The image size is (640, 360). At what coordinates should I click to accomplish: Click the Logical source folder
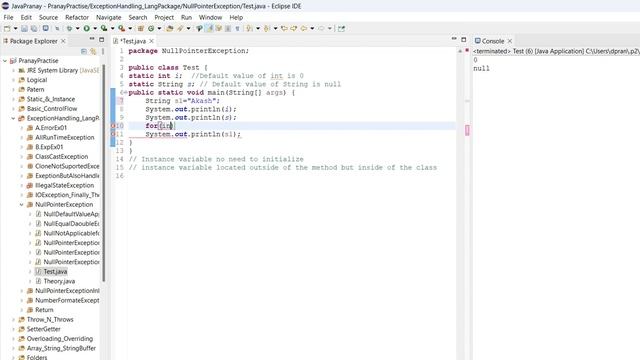point(37,80)
